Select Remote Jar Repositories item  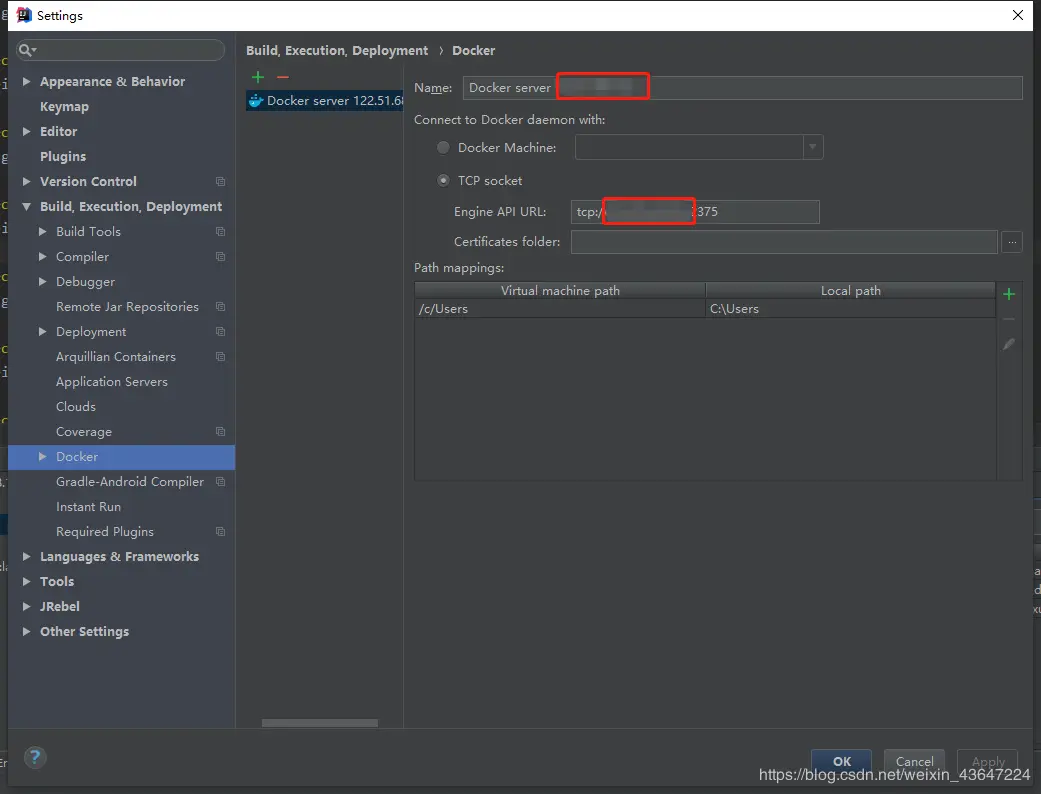127,307
